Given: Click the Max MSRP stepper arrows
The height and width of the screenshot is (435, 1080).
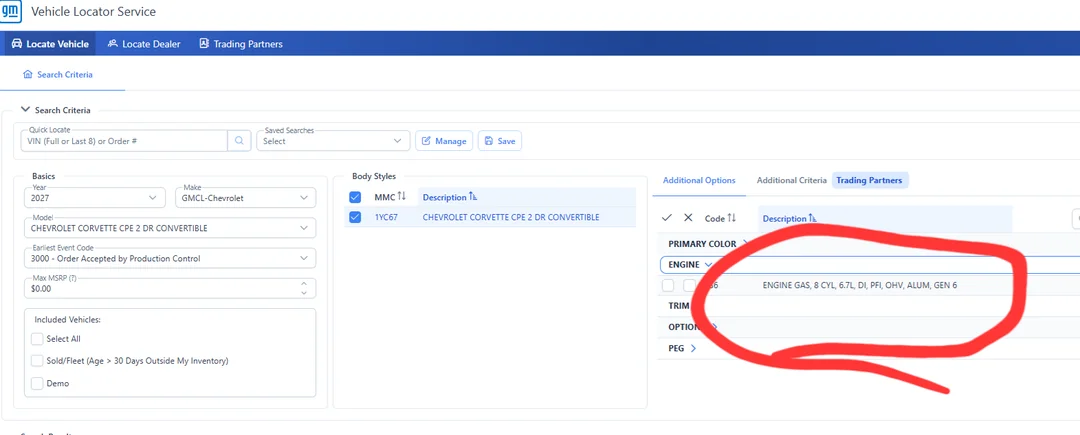Looking at the screenshot, I should 304,288.
